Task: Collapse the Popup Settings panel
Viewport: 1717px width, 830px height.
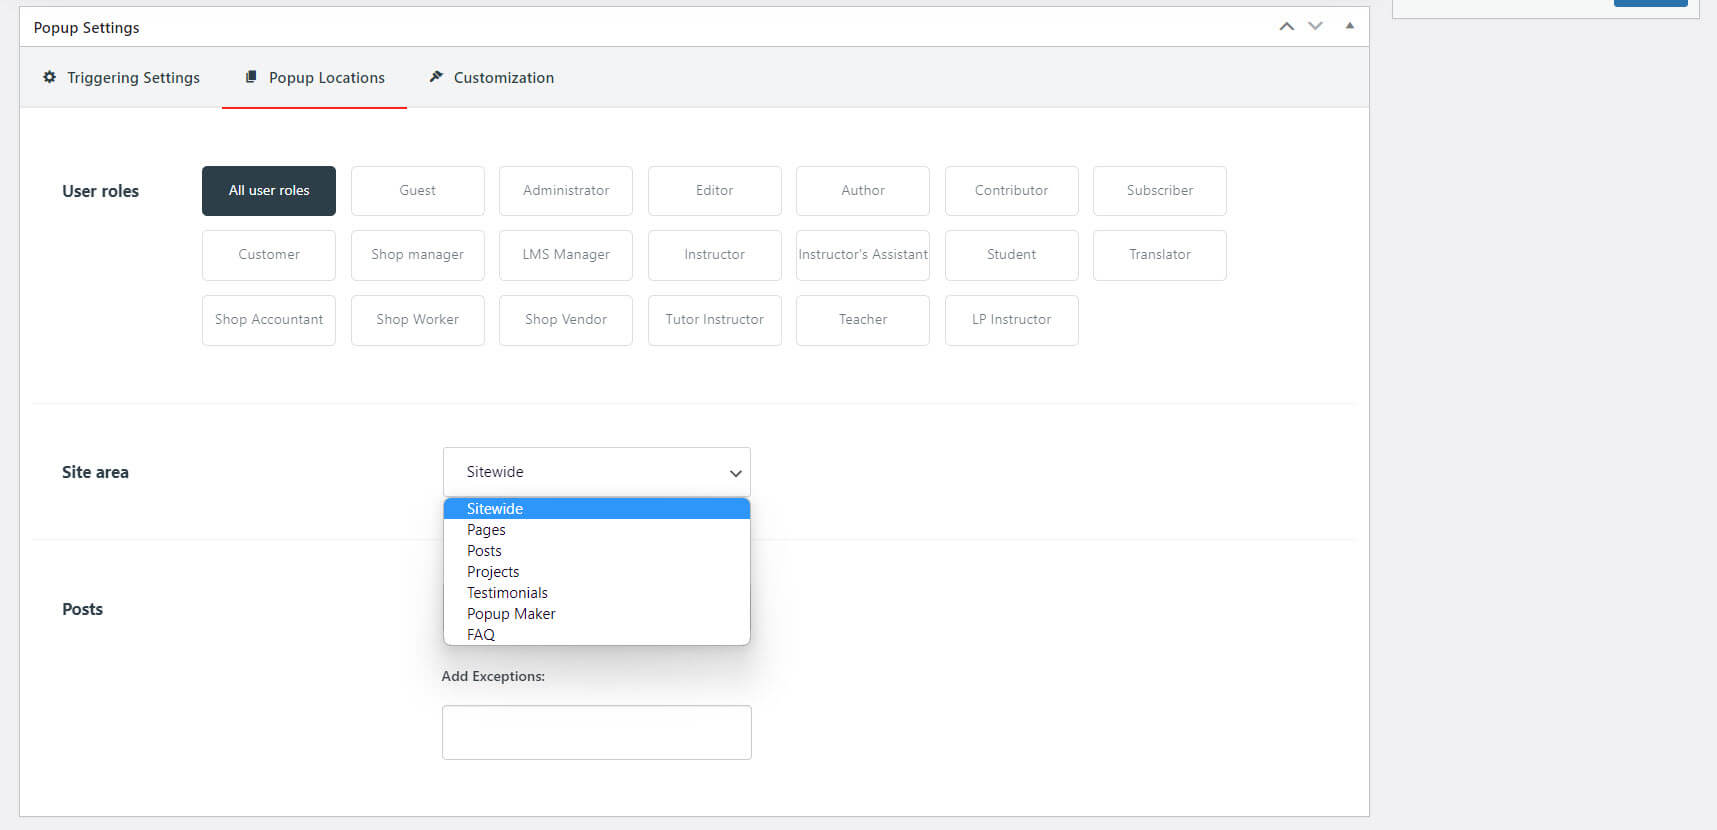Action: (1349, 26)
